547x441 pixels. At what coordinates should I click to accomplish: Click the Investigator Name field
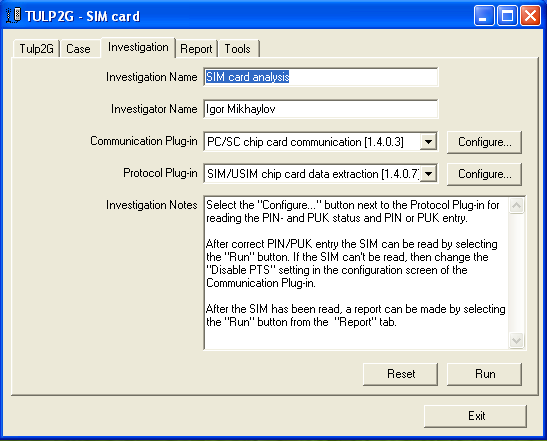click(x=320, y=109)
